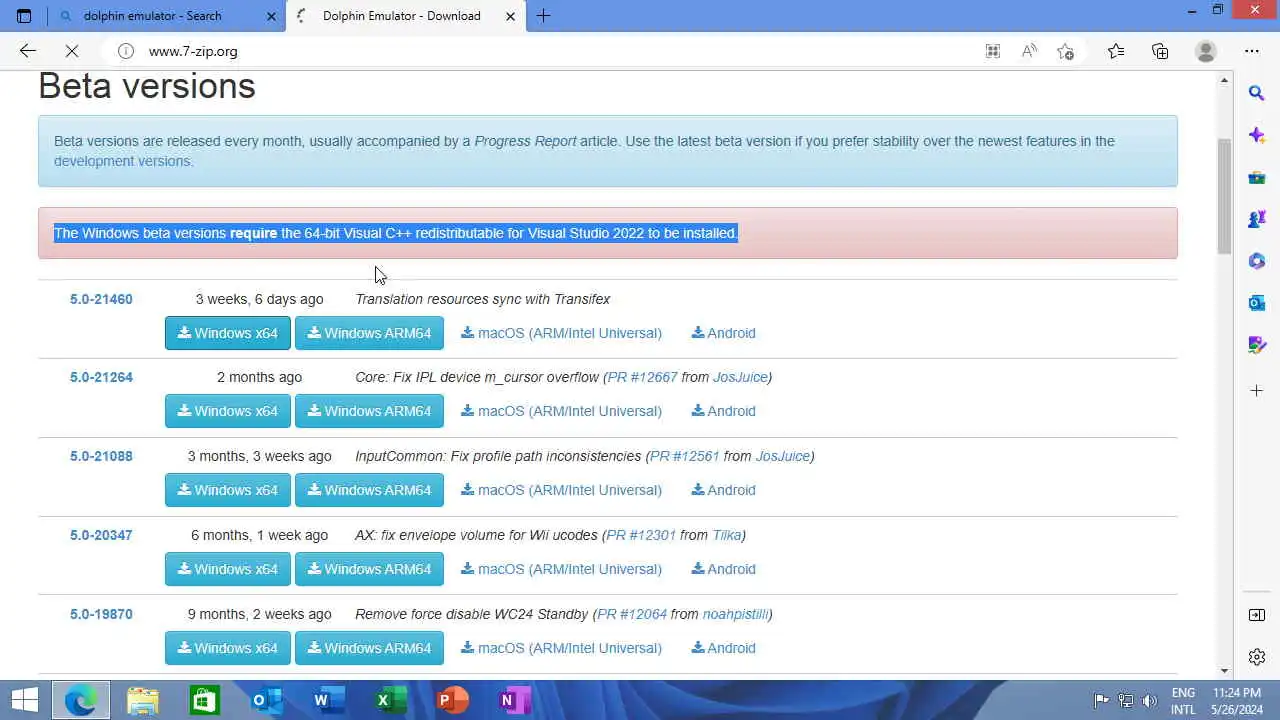The width and height of the screenshot is (1280, 720).
Task: Open Tools briefcase icon in sidebar
Action: click(1257, 177)
